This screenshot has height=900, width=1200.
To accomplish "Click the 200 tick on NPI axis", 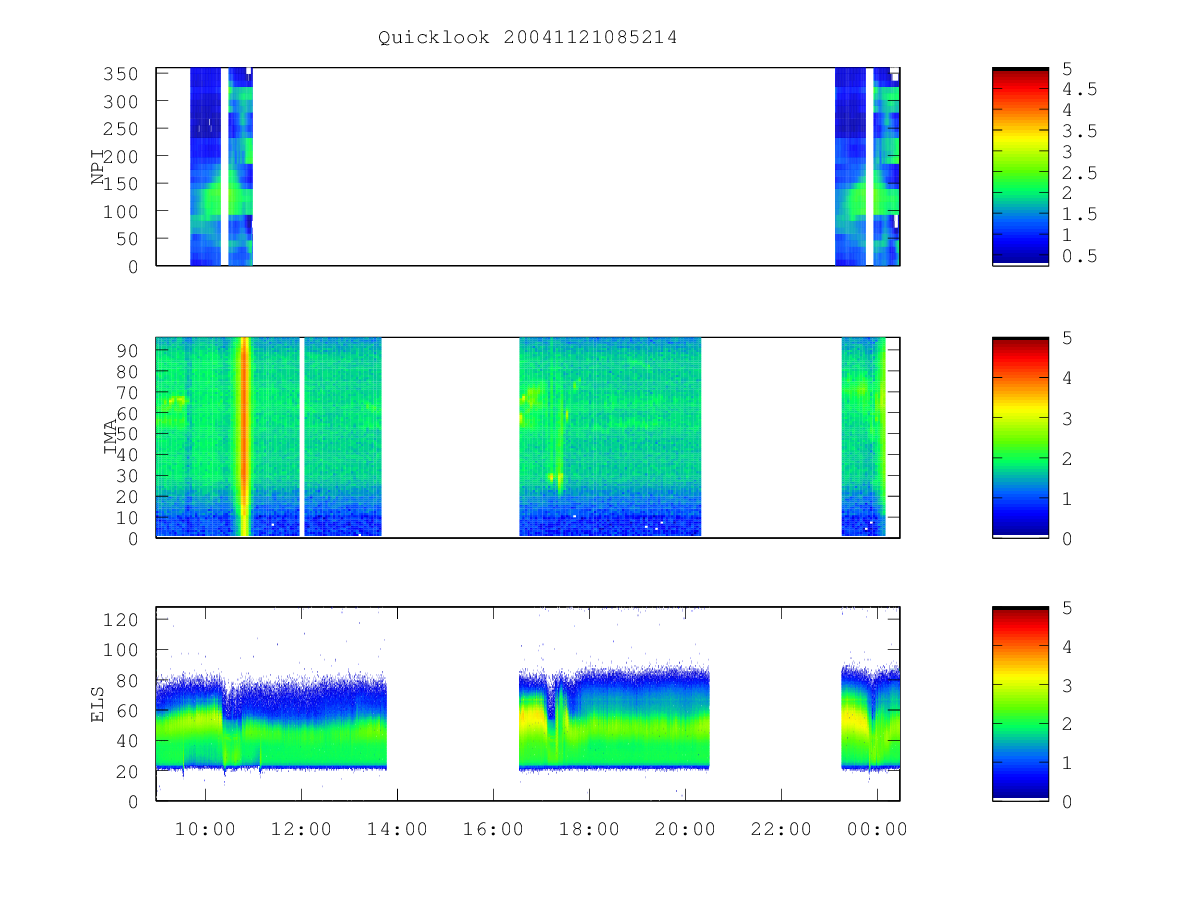I will pos(121,156).
